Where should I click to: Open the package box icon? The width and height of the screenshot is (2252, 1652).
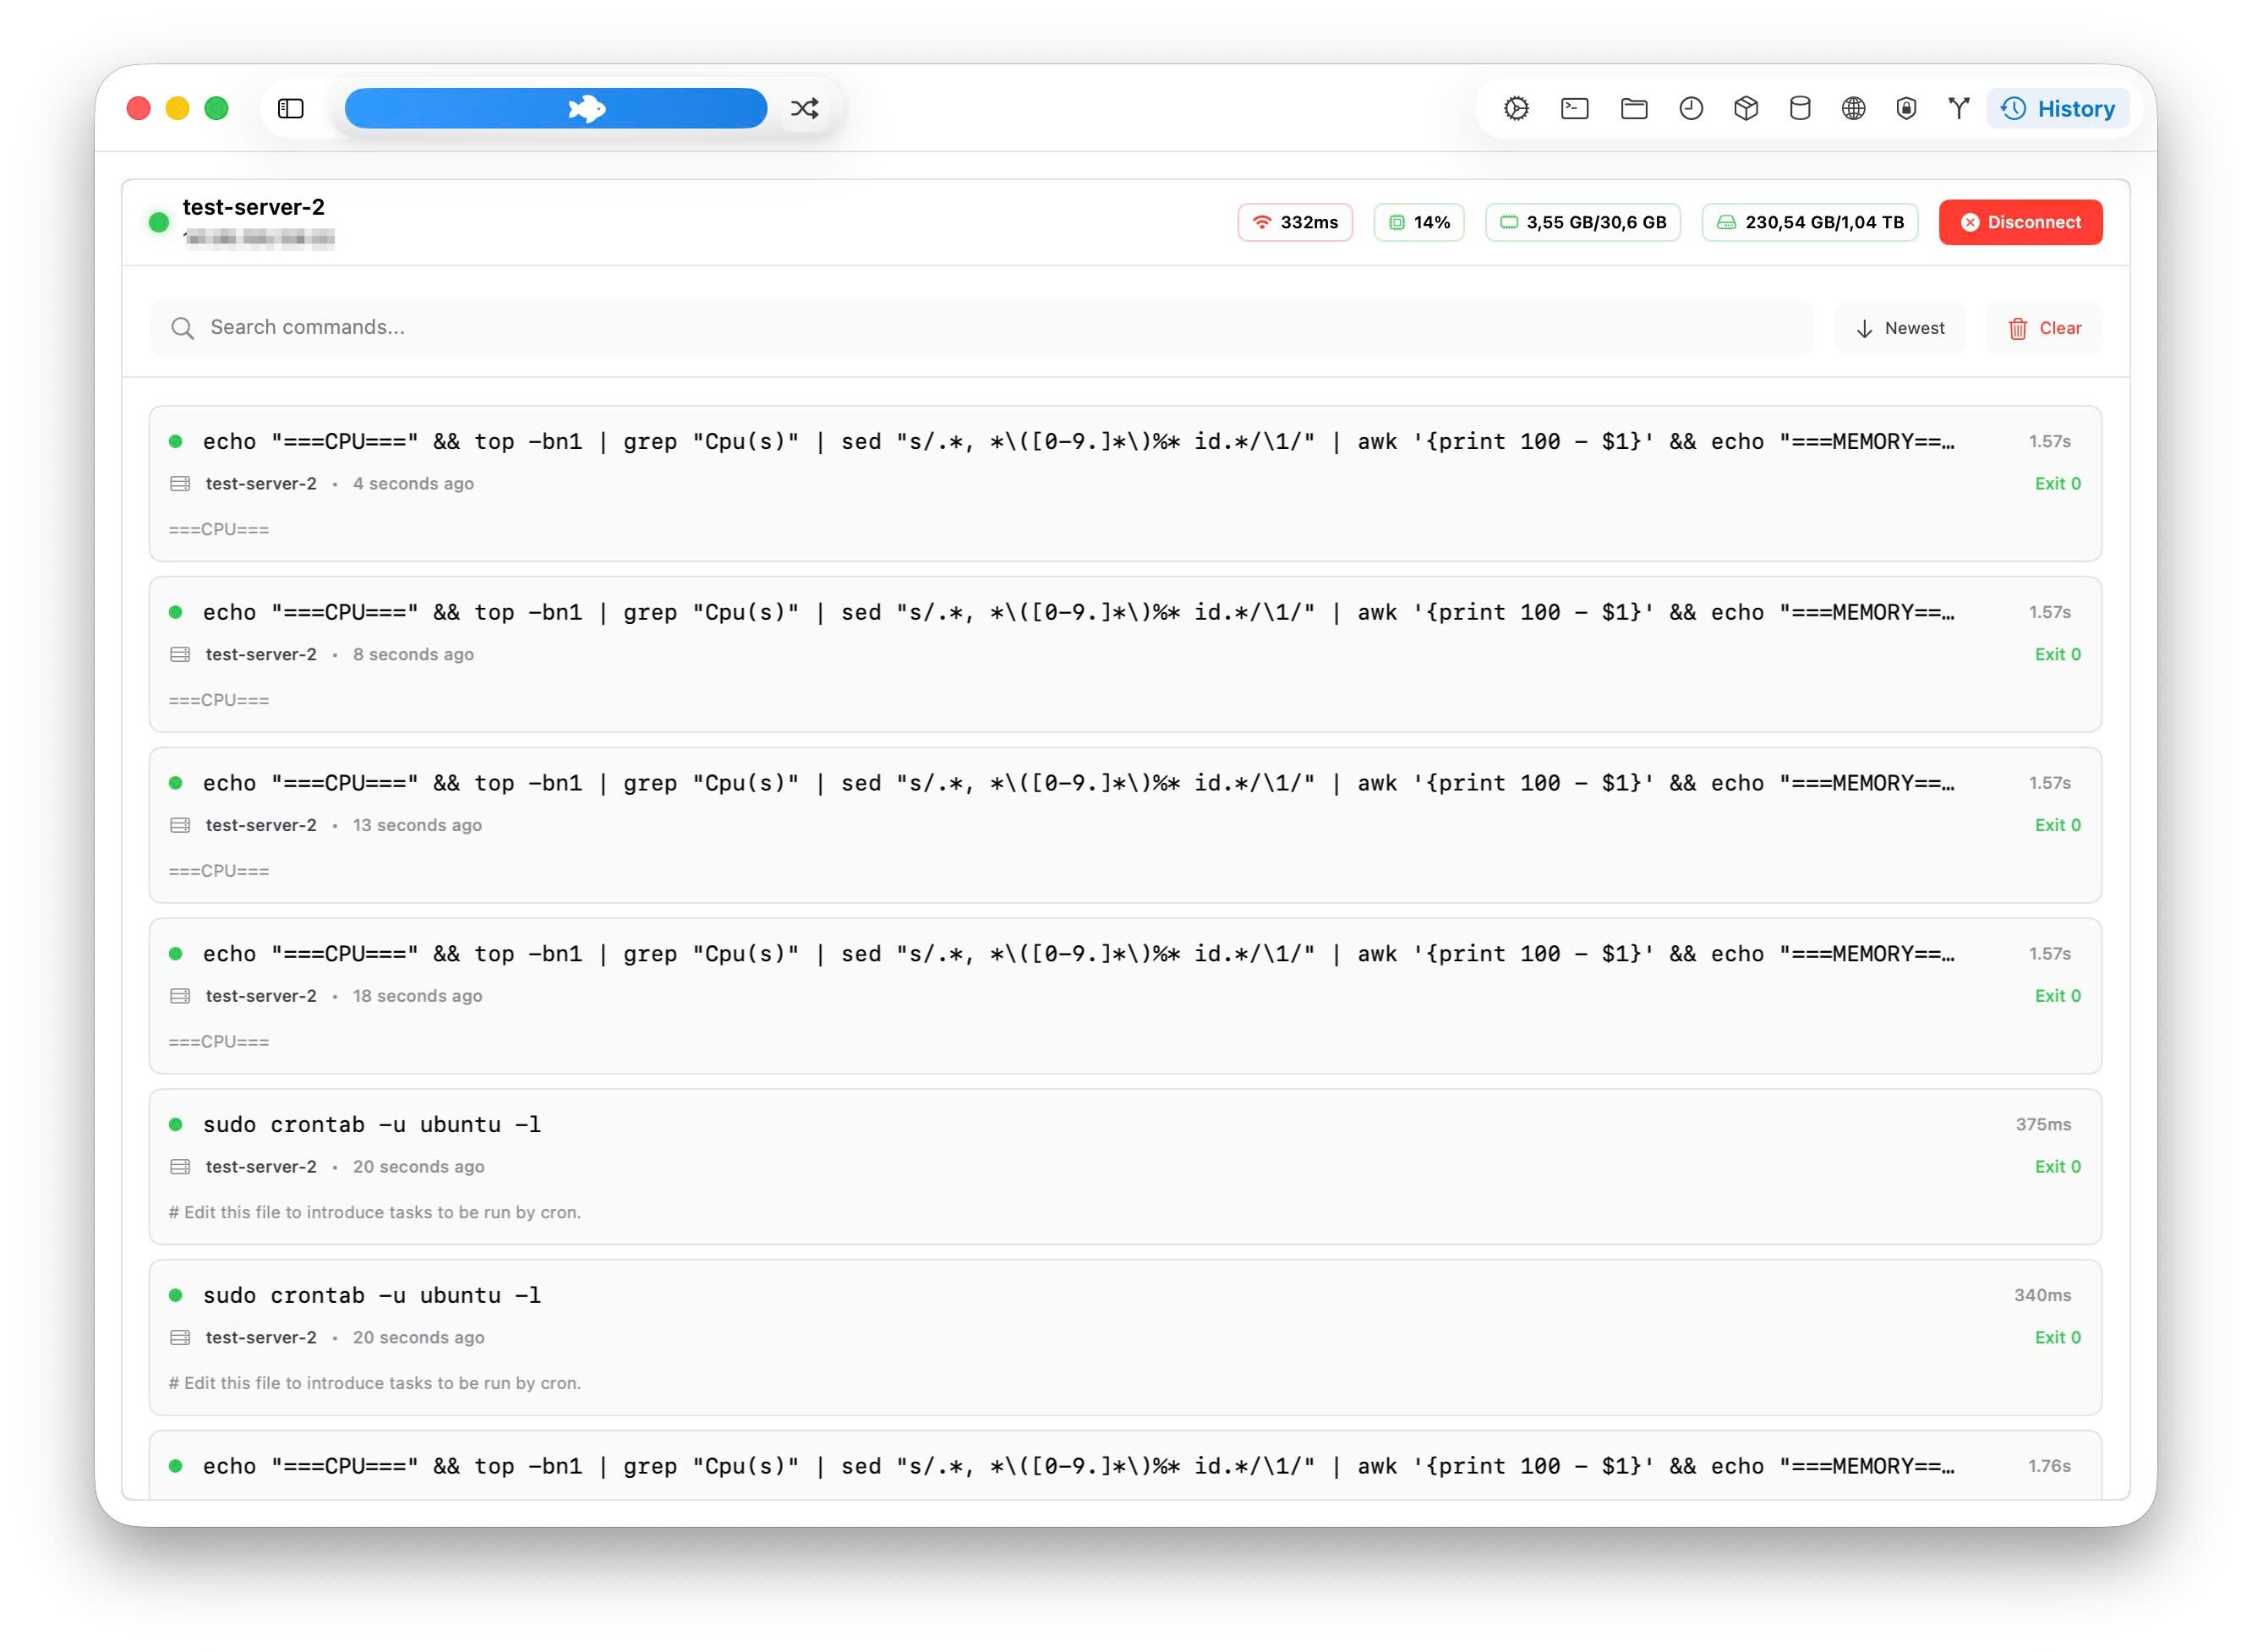(x=1745, y=108)
